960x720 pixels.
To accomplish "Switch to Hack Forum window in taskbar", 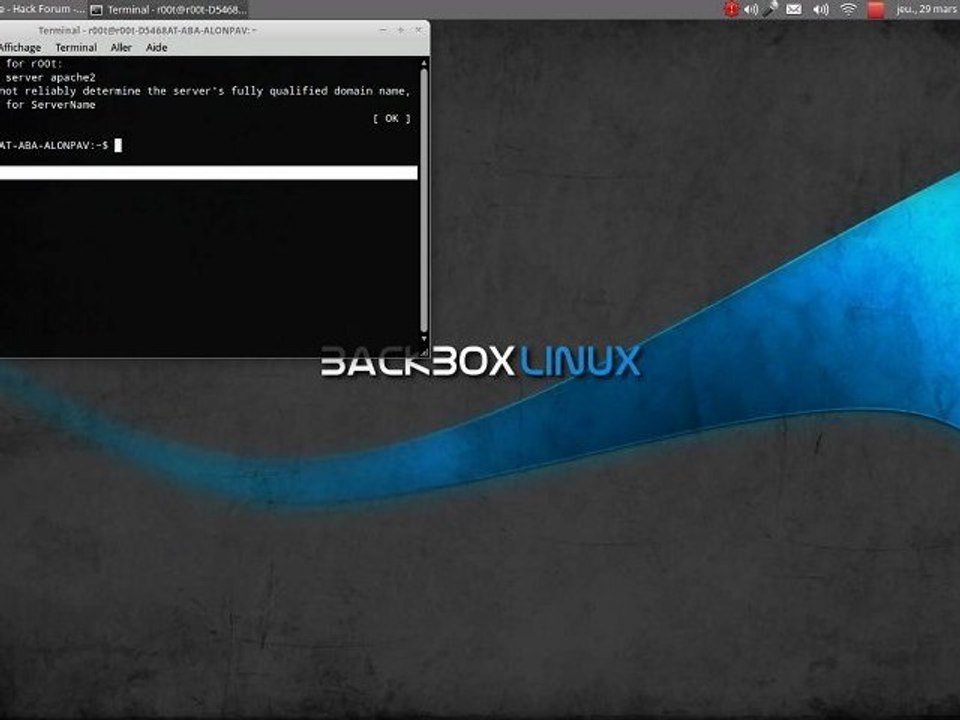I will tap(42, 9).
